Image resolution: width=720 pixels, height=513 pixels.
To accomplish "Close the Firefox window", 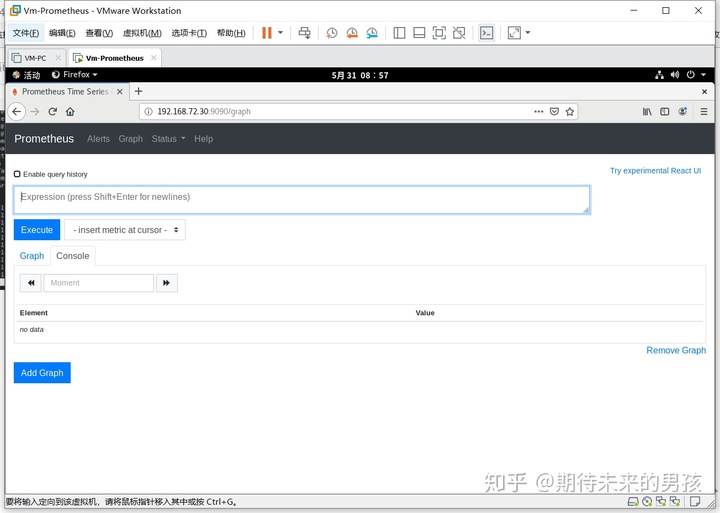I will click(704, 92).
